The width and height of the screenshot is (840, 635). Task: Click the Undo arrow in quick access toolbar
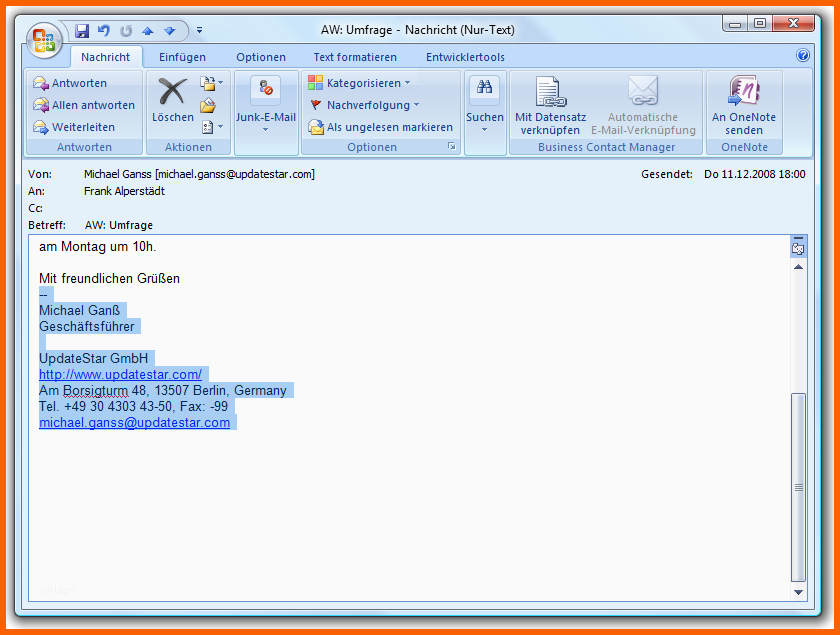click(x=104, y=31)
